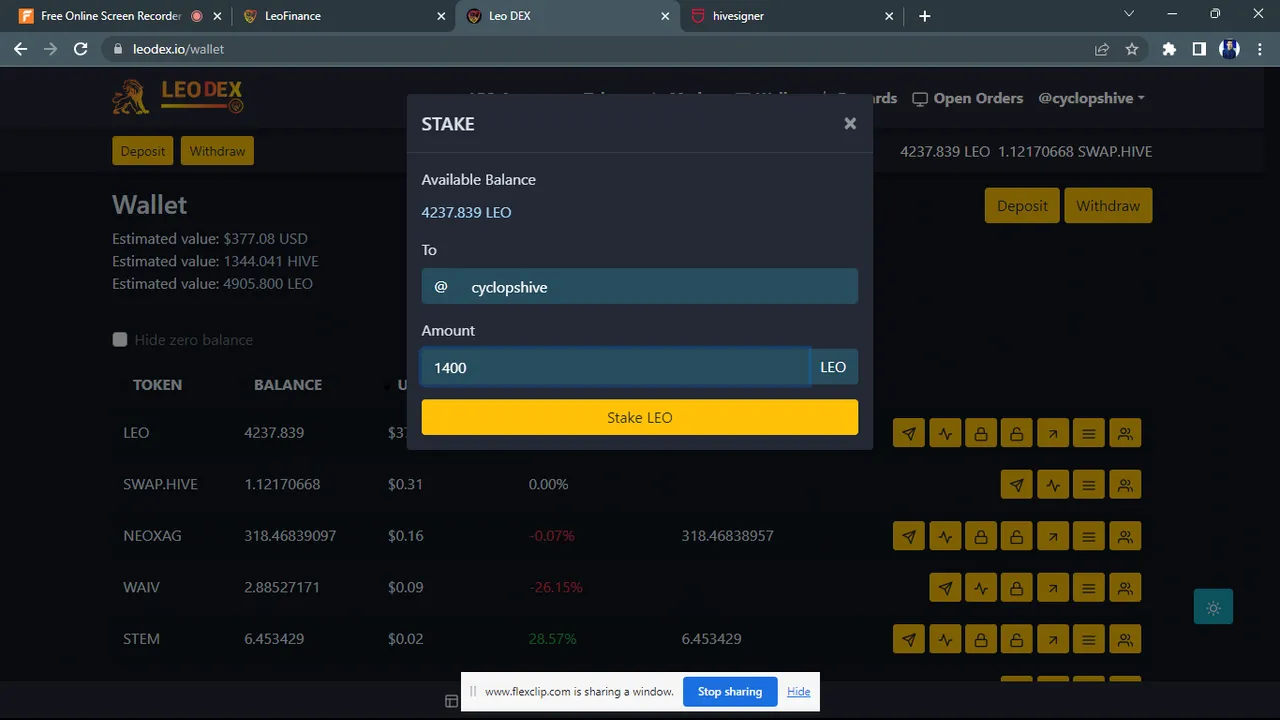Check Hide zero balance checkbox
Image resolution: width=1280 pixels, height=720 pixels.
tap(120, 339)
